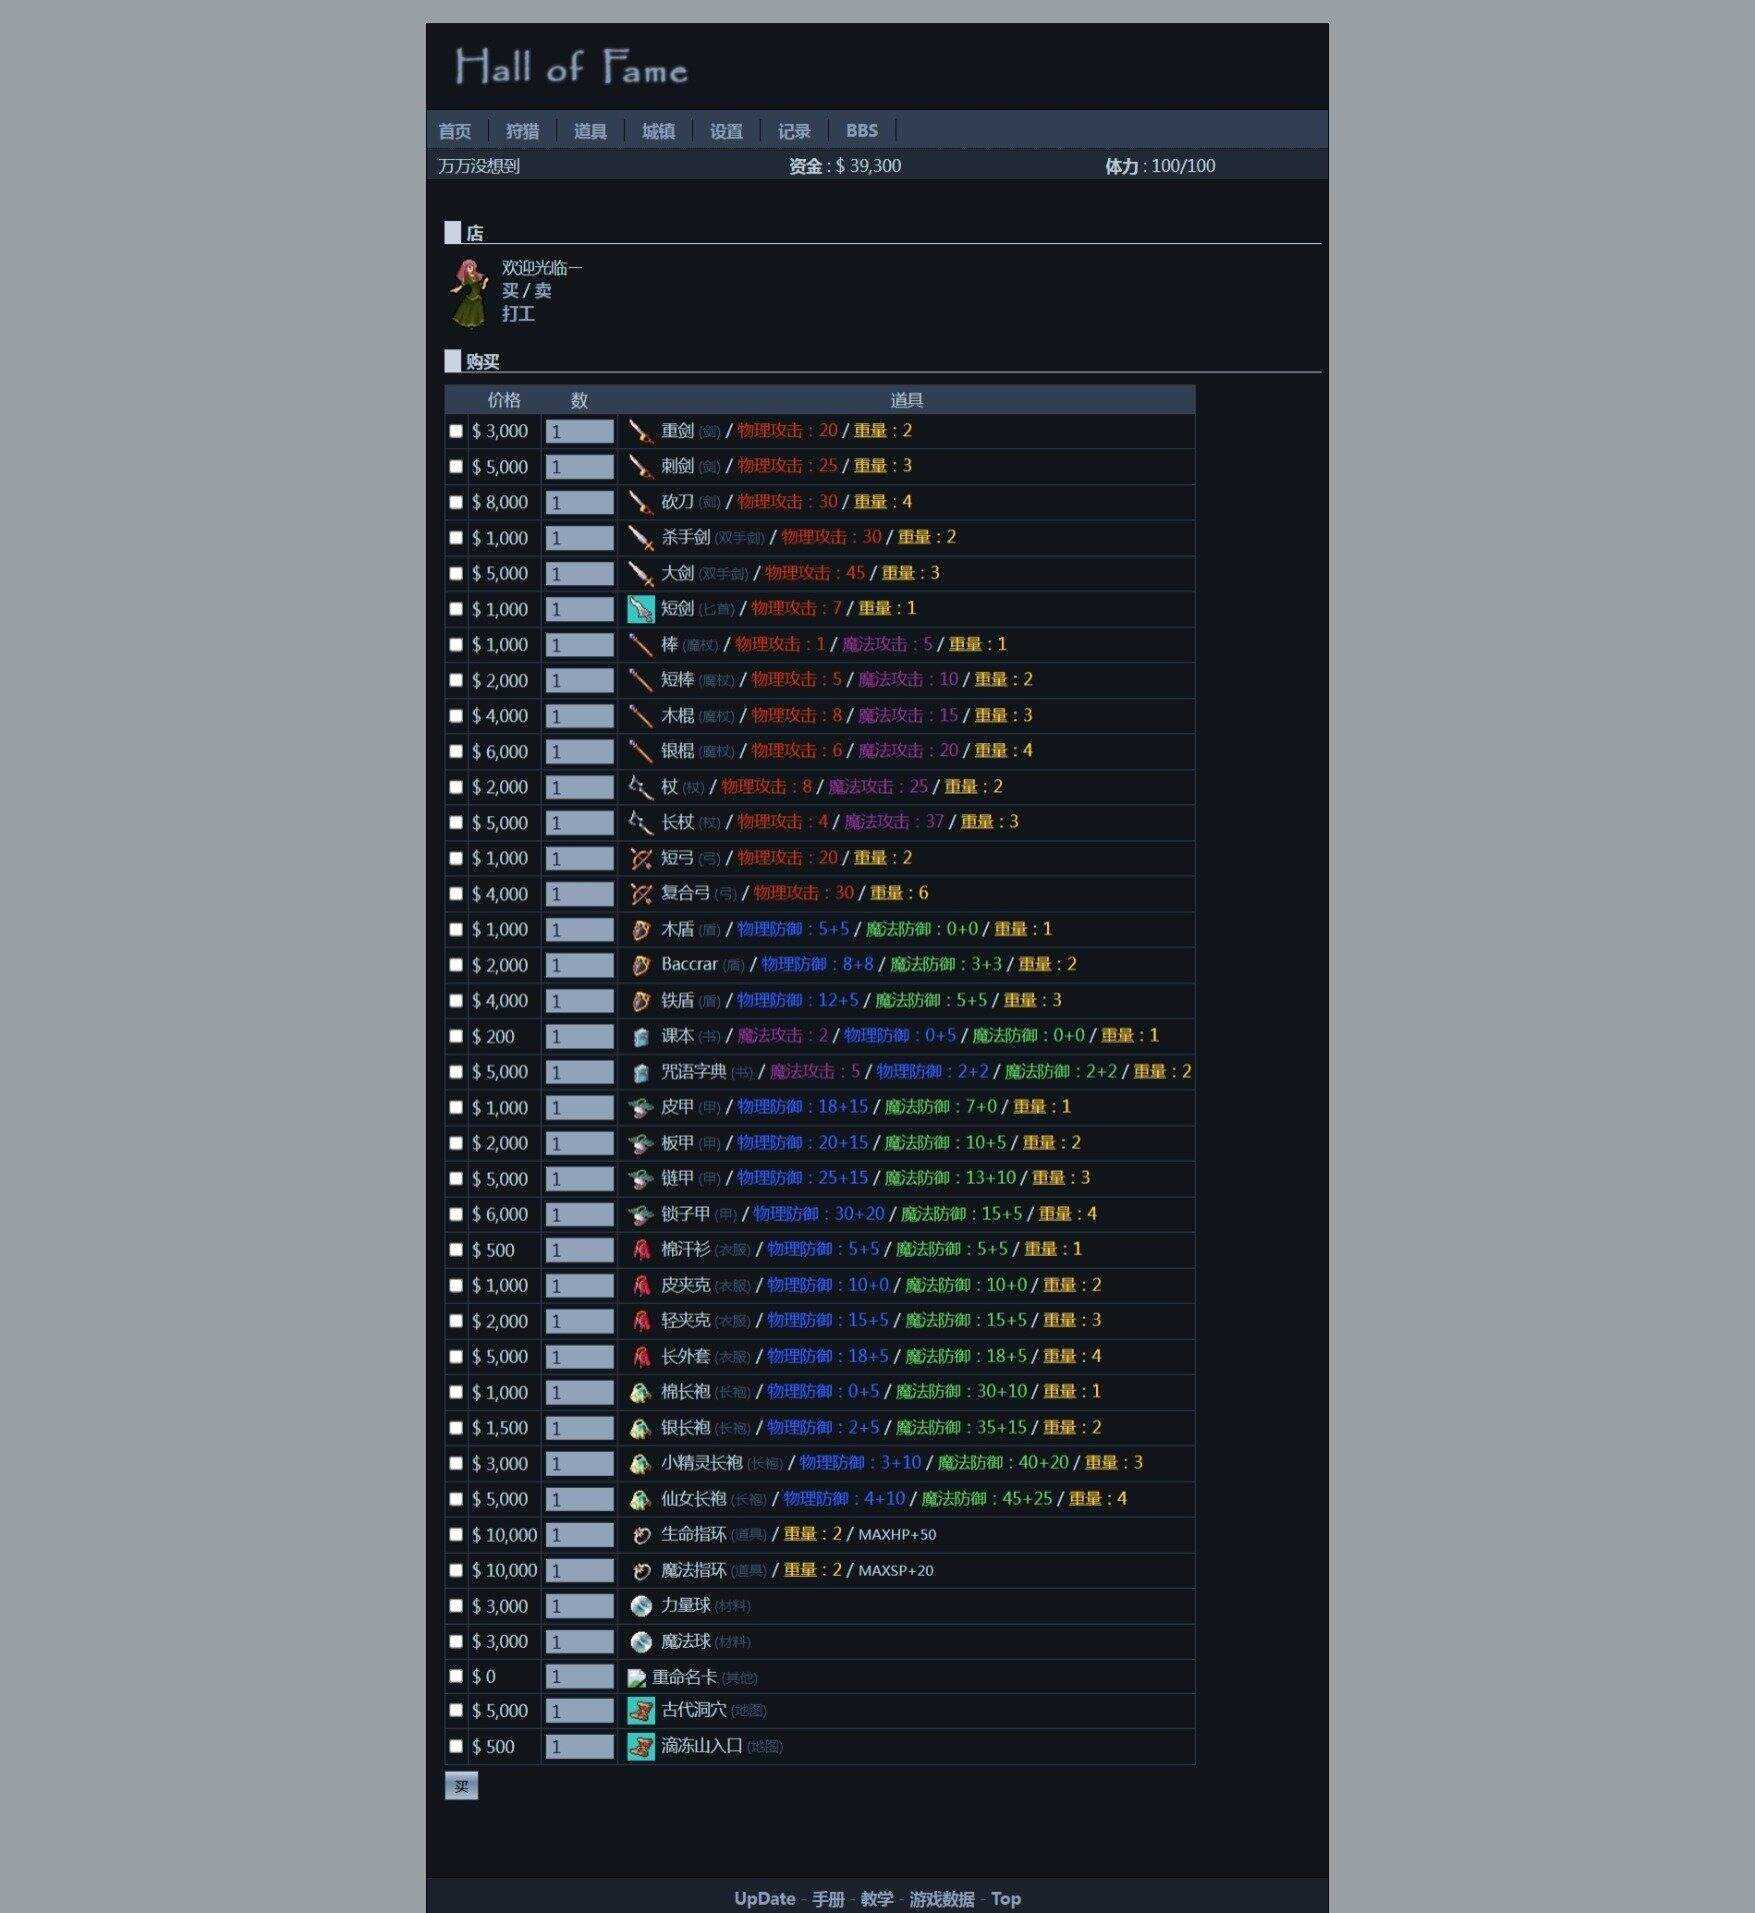1755x1913 pixels.
Task: Click the shopkeeper character image
Action: tap(467, 292)
